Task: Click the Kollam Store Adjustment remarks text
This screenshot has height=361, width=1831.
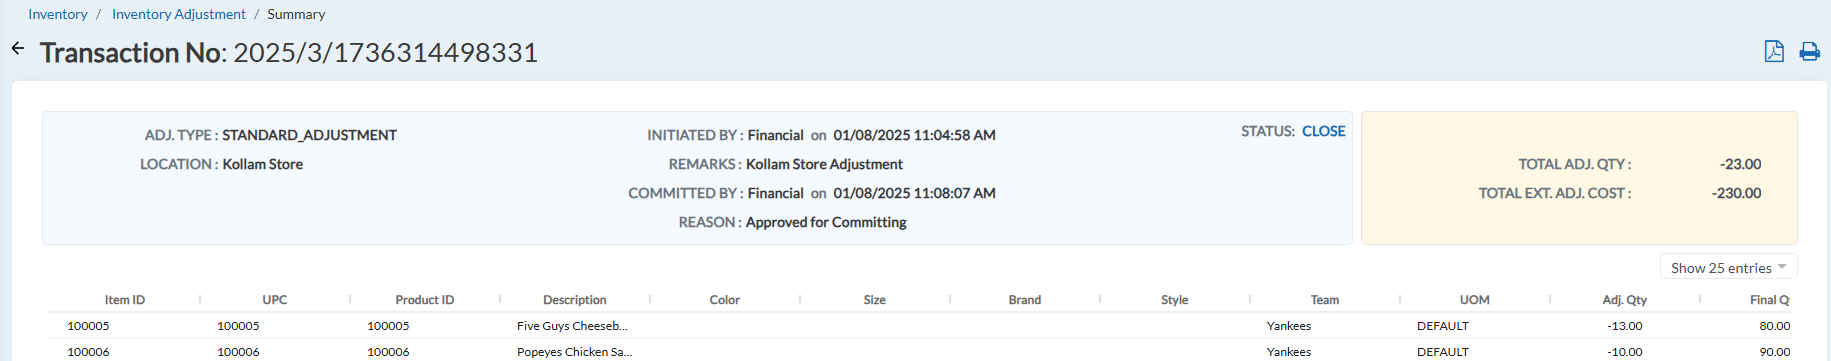Action: pos(824,164)
